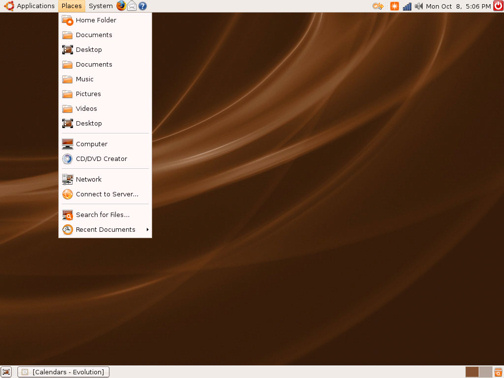Open the Desktop entry just above Computer

click(105, 123)
